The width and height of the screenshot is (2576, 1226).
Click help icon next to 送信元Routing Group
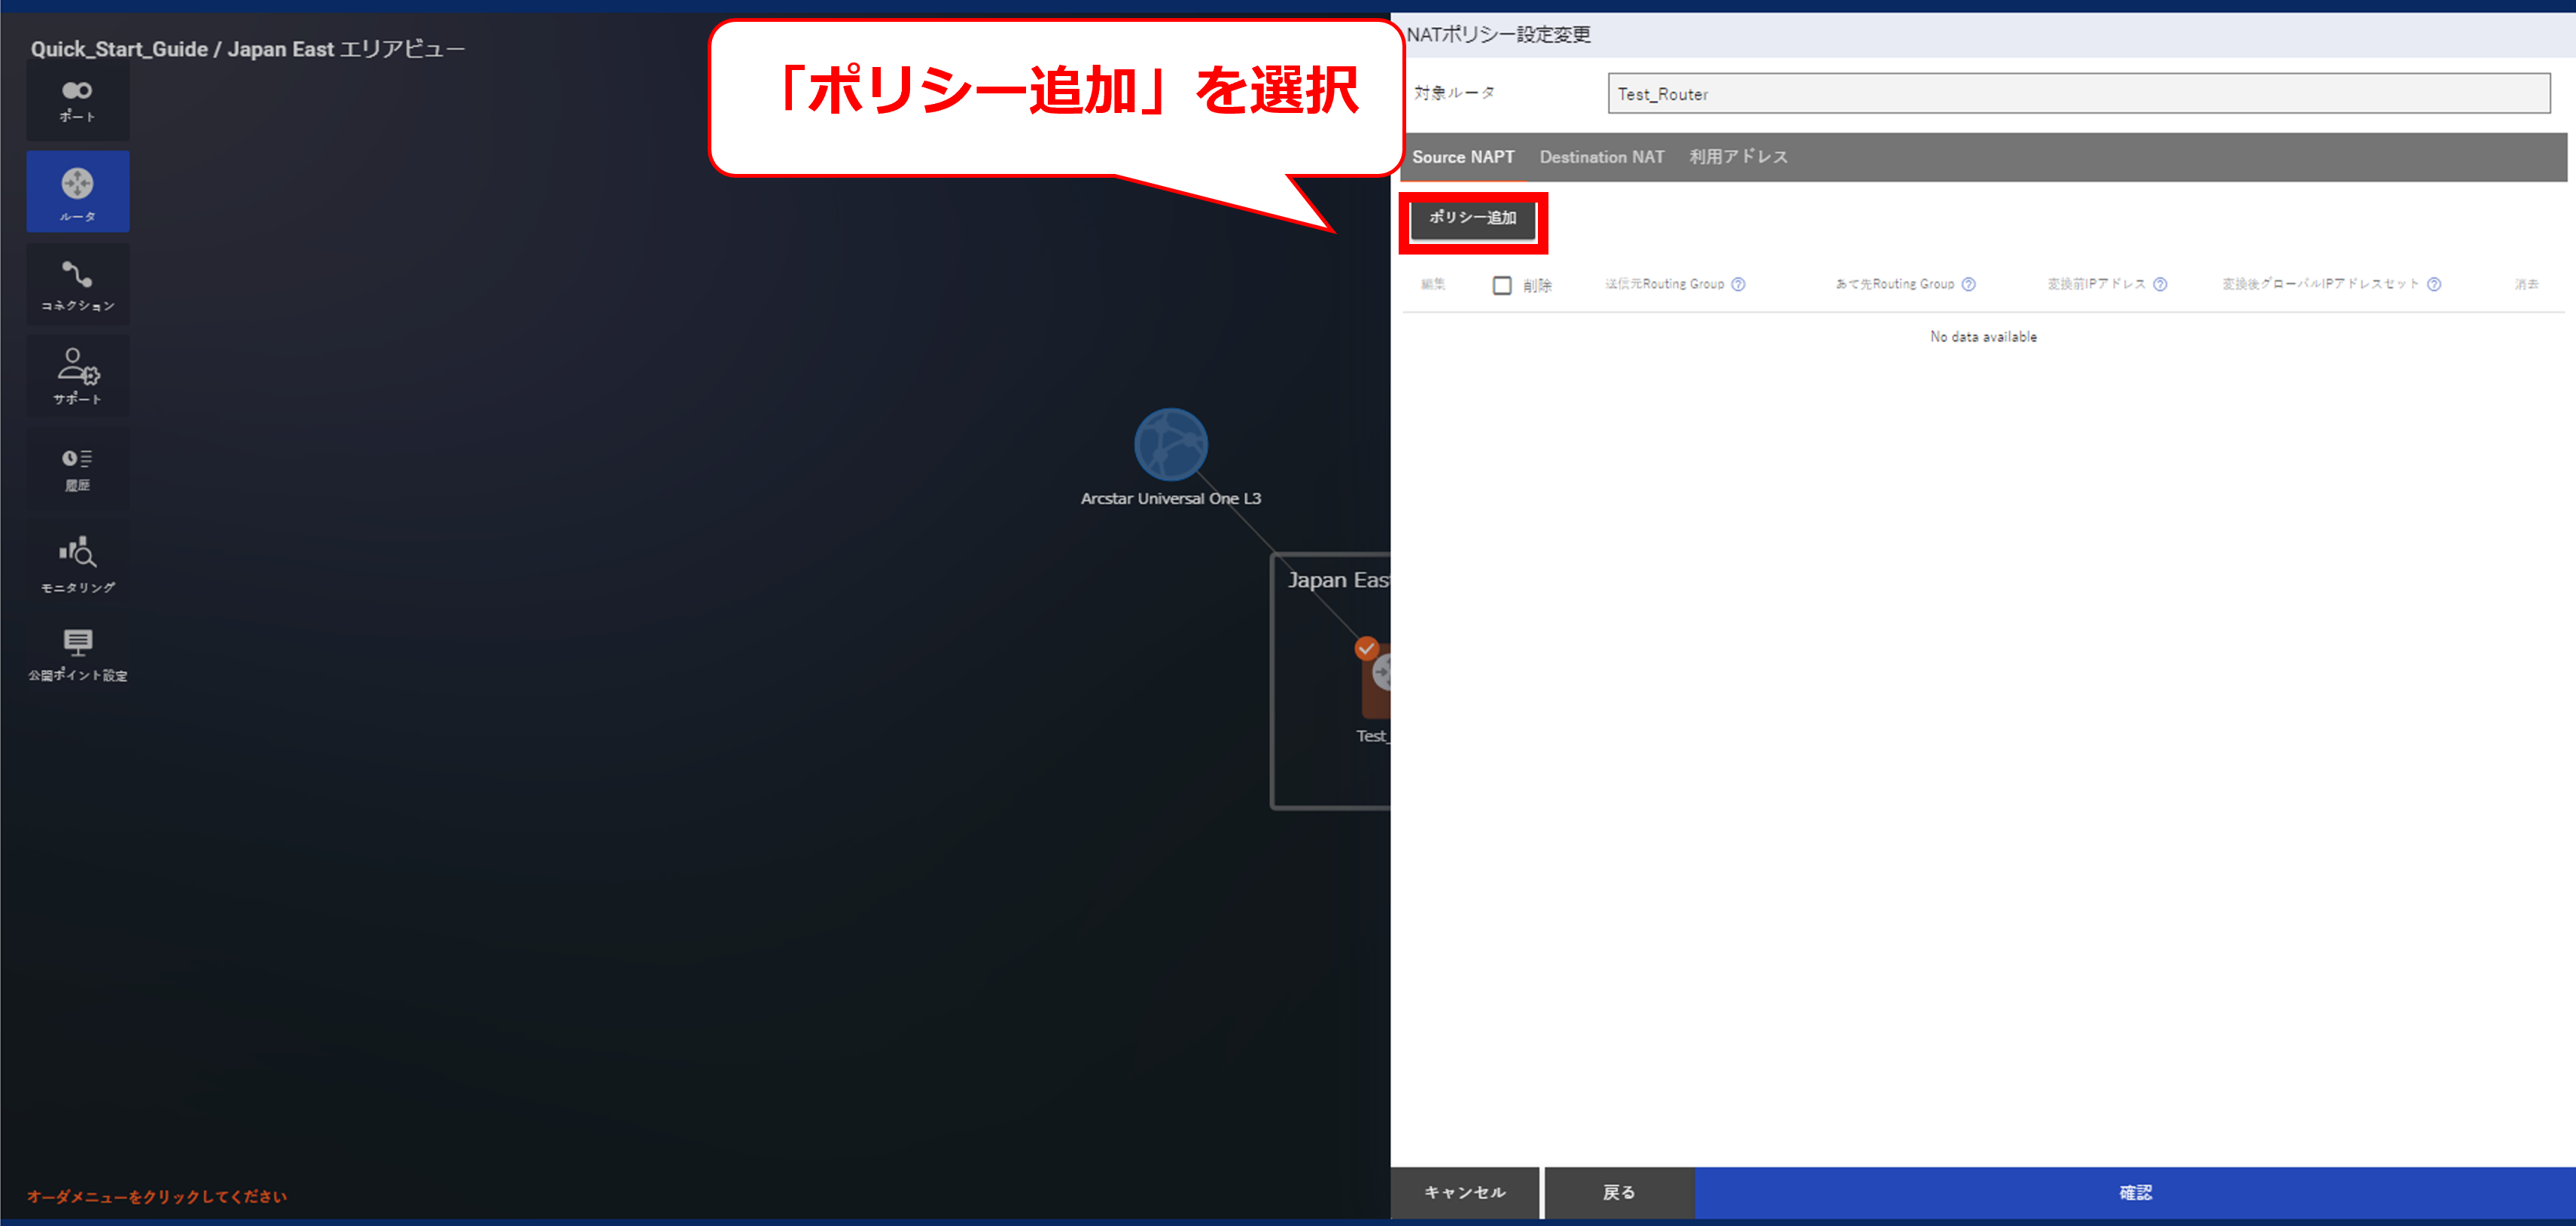pyautogui.click(x=1738, y=284)
